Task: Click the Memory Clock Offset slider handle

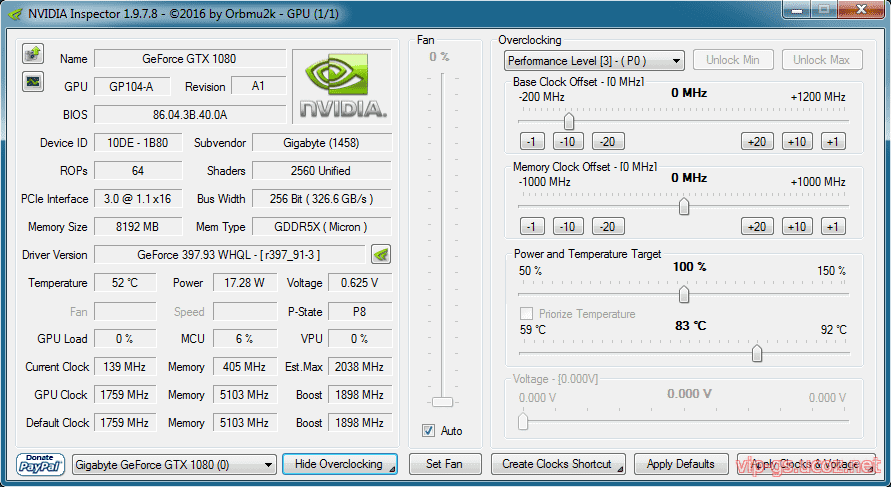Action: pyautogui.click(x=684, y=206)
